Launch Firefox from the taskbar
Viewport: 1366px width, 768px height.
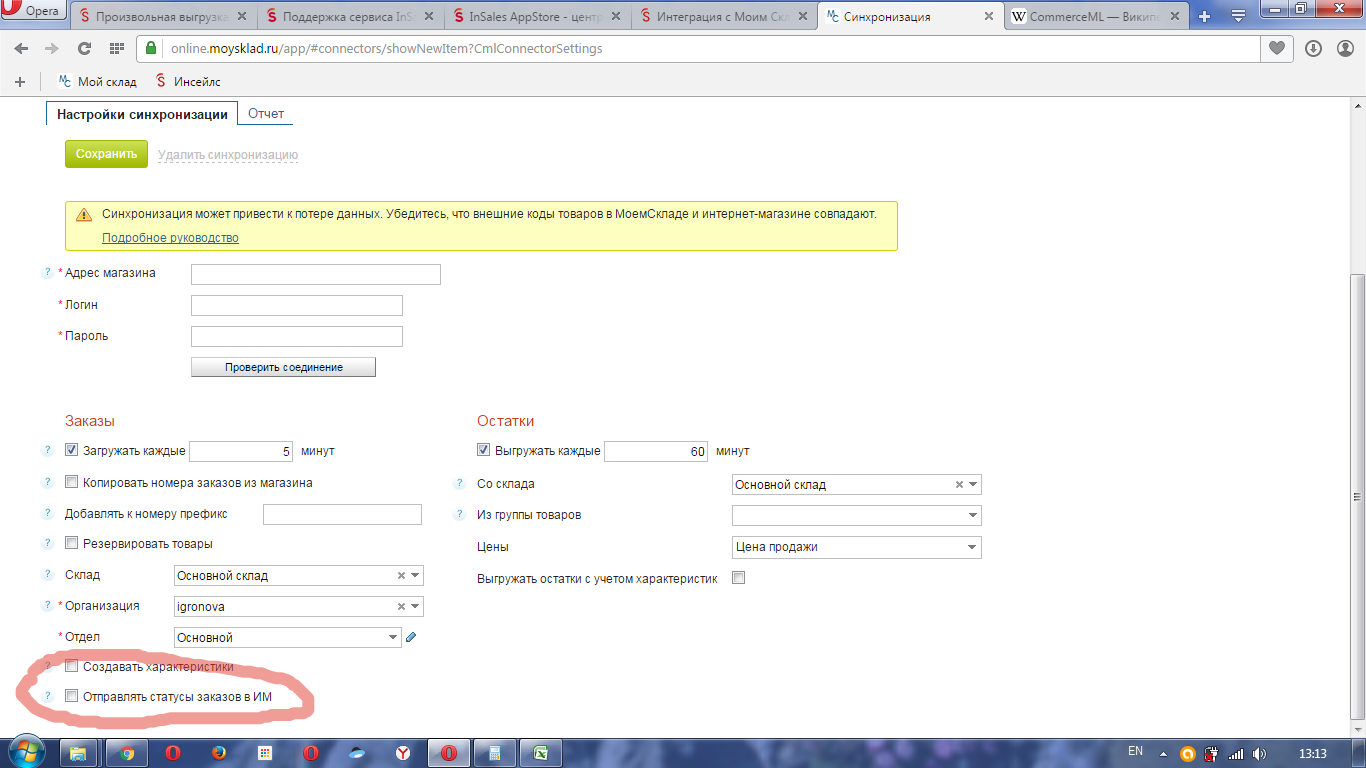pos(219,753)
